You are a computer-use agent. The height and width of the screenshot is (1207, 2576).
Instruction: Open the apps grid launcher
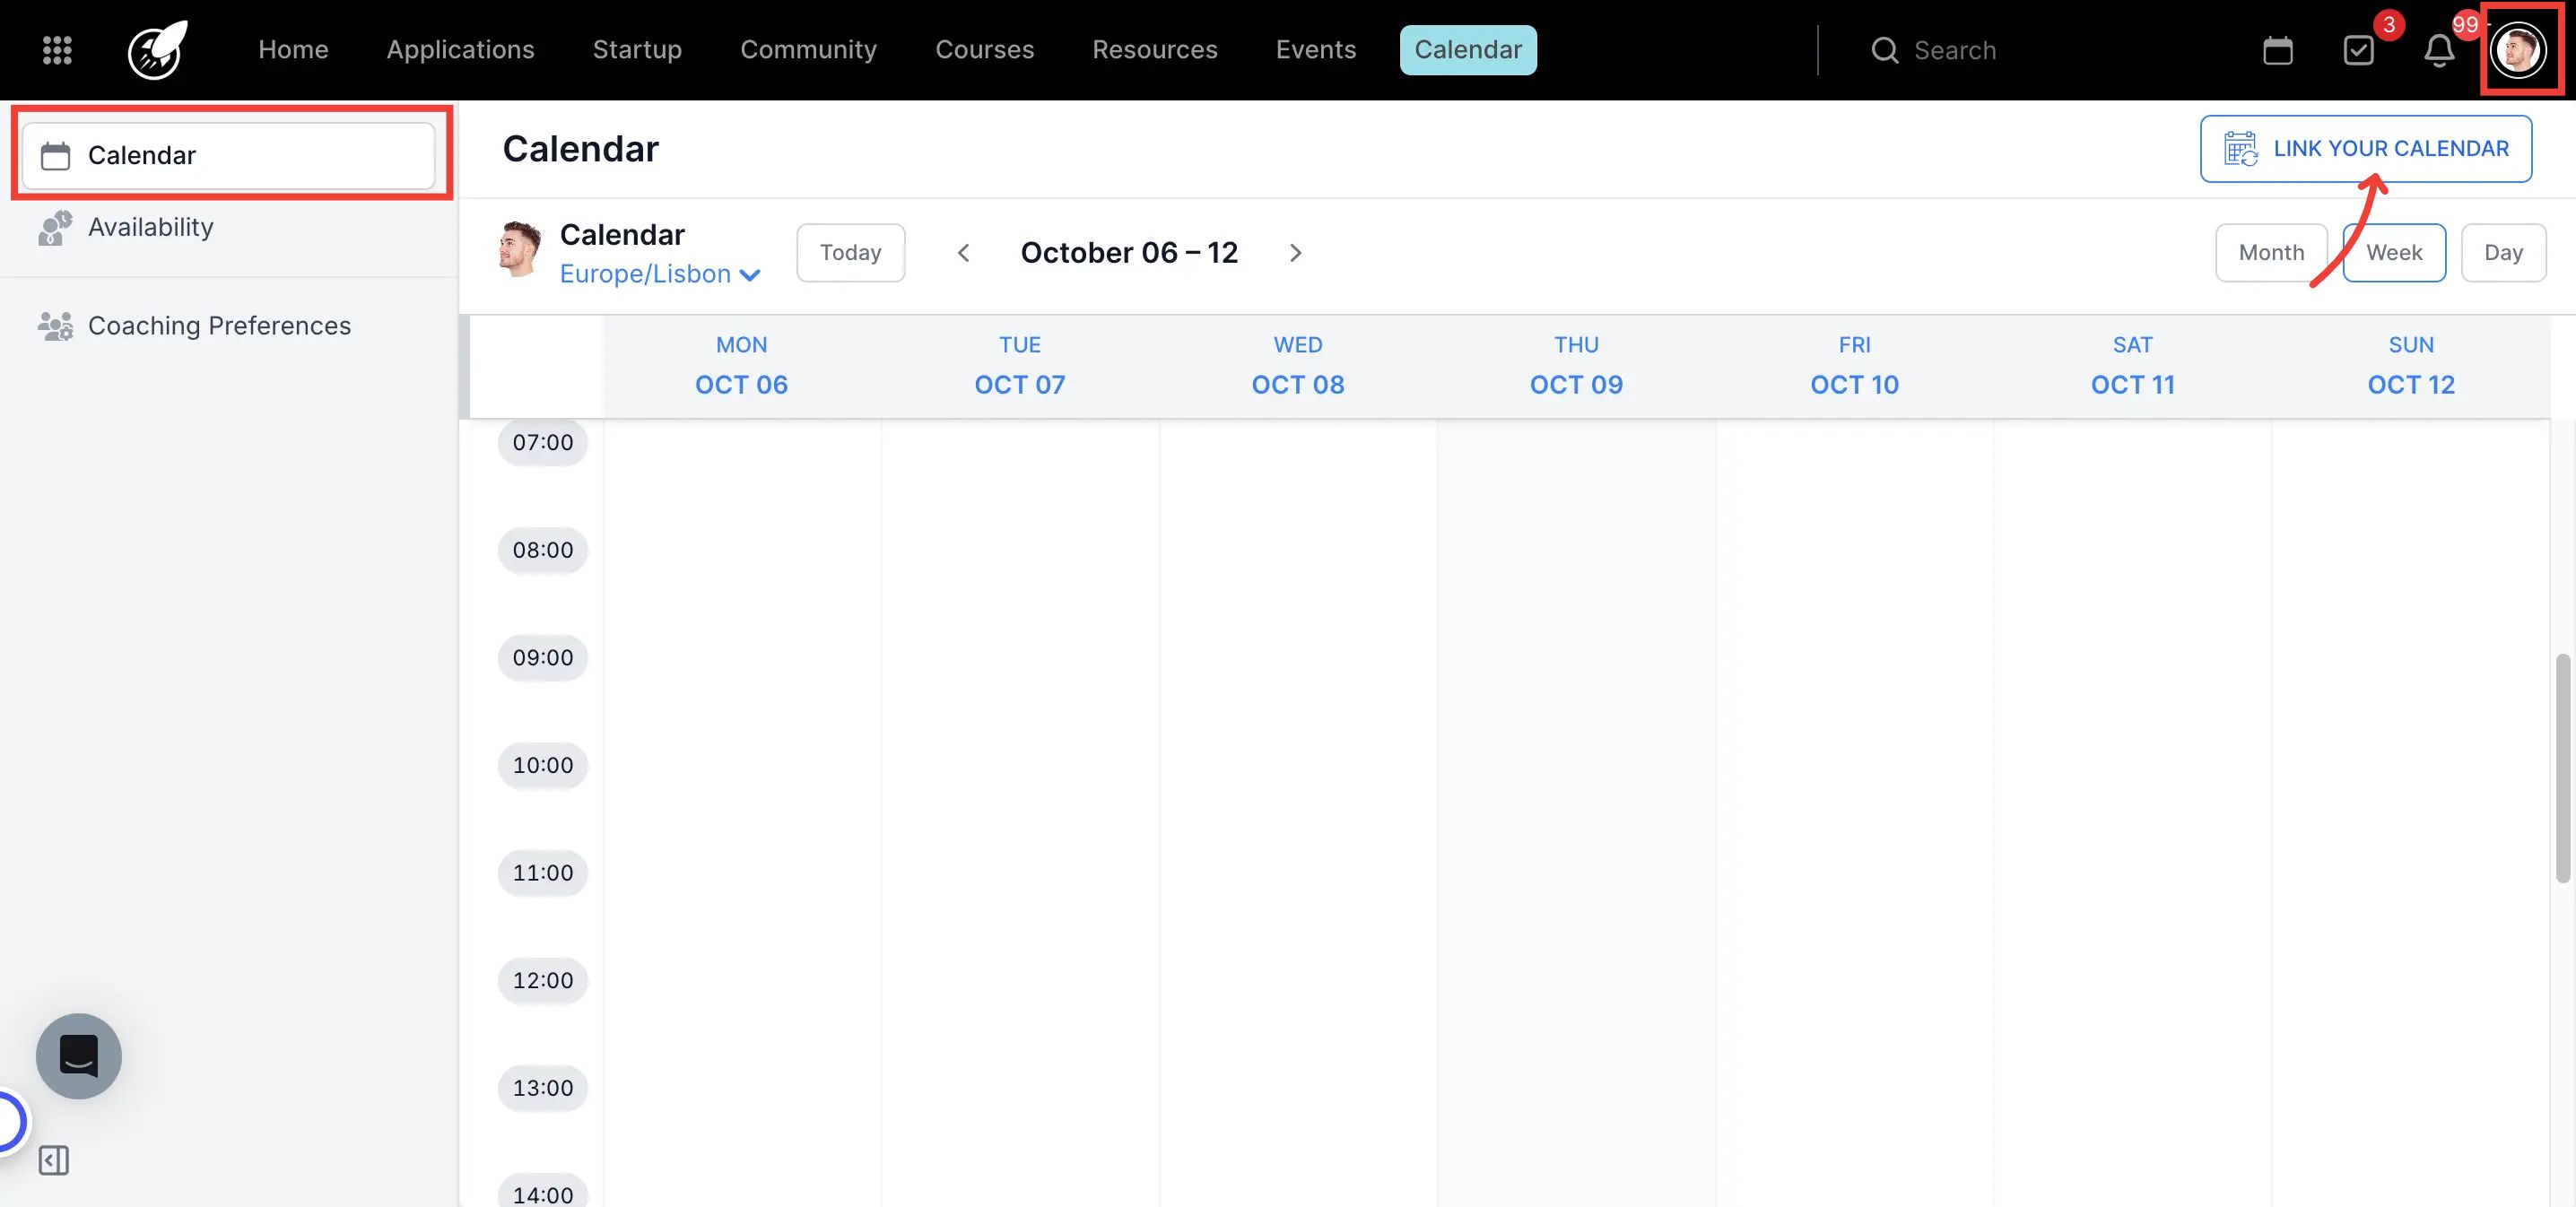[56, 49]
